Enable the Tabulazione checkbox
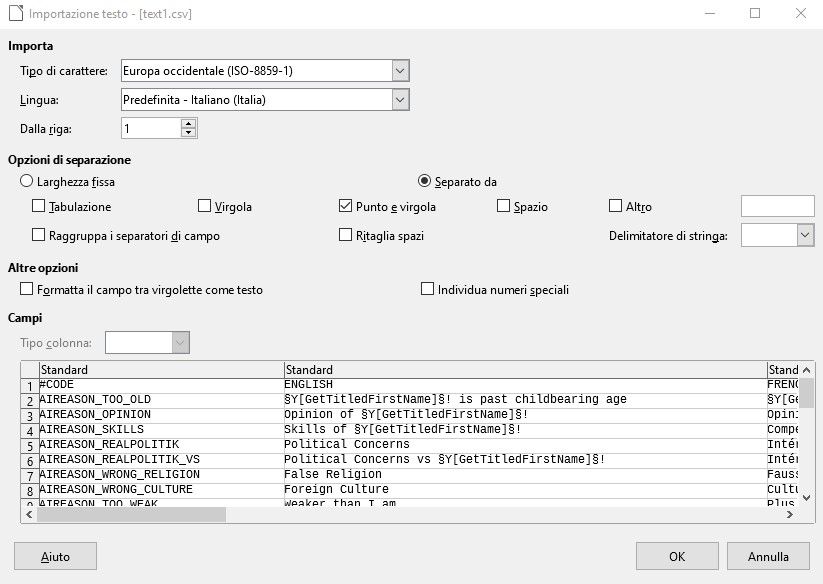The width and height of the screenshot is (823, 584). pos(38,206)
